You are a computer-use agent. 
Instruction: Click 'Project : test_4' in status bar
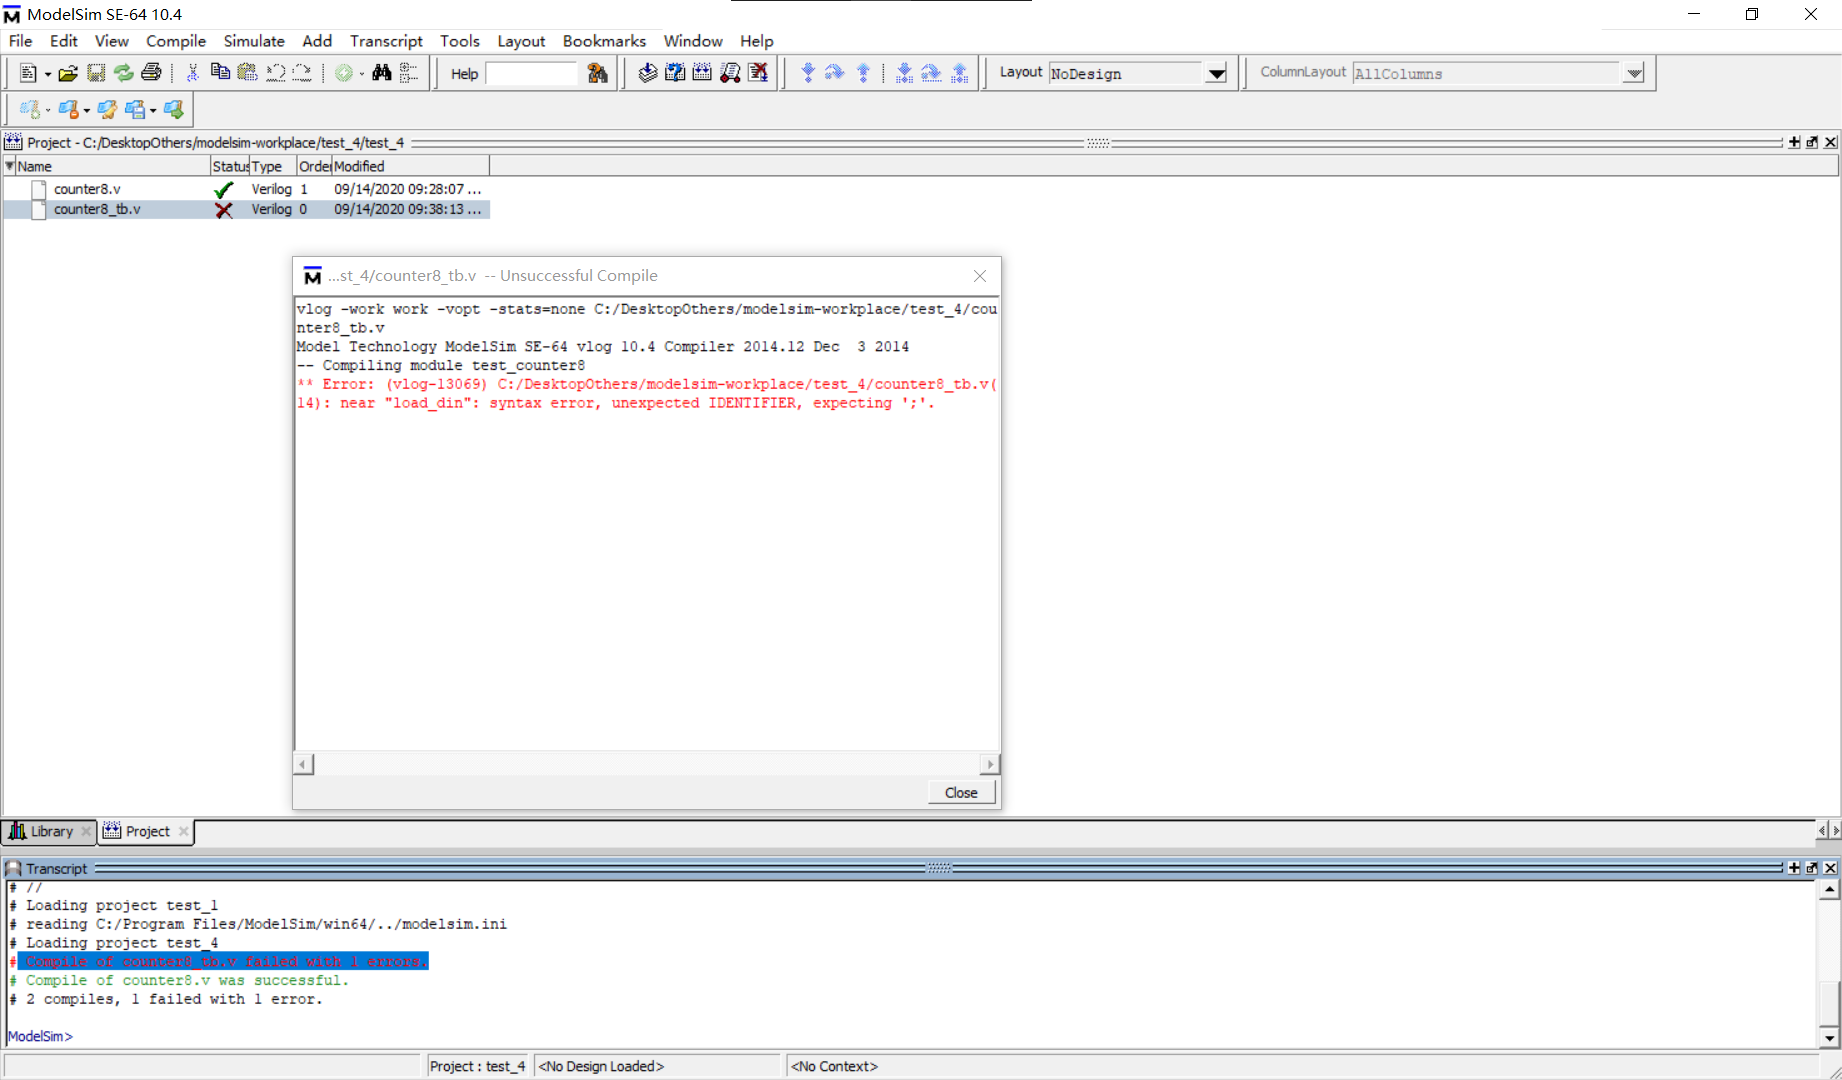[x=478, y=1067]
